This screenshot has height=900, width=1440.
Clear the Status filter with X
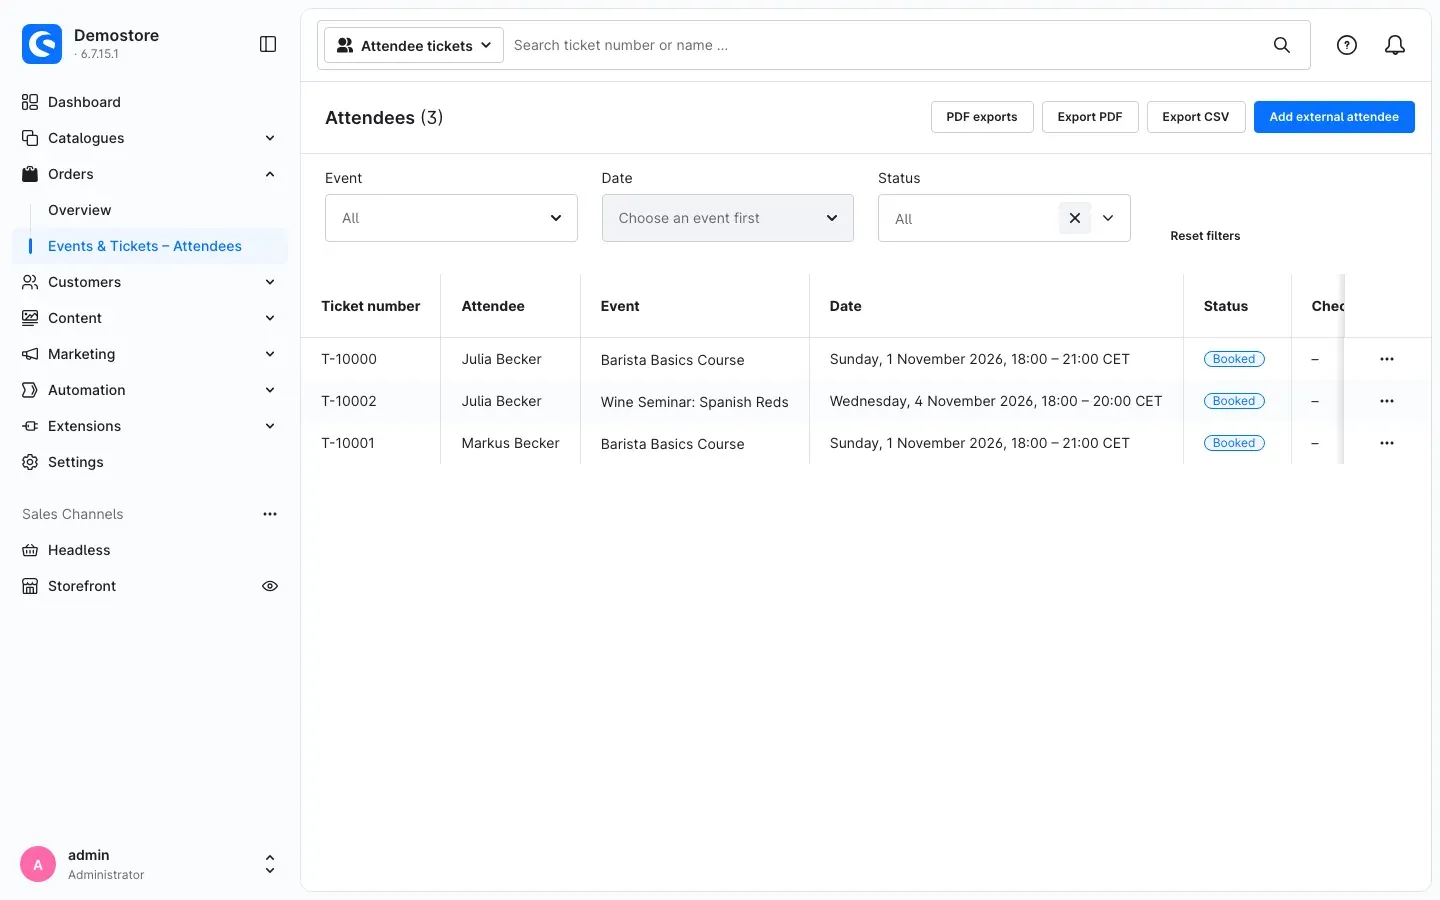click(x=1075, y=218)
